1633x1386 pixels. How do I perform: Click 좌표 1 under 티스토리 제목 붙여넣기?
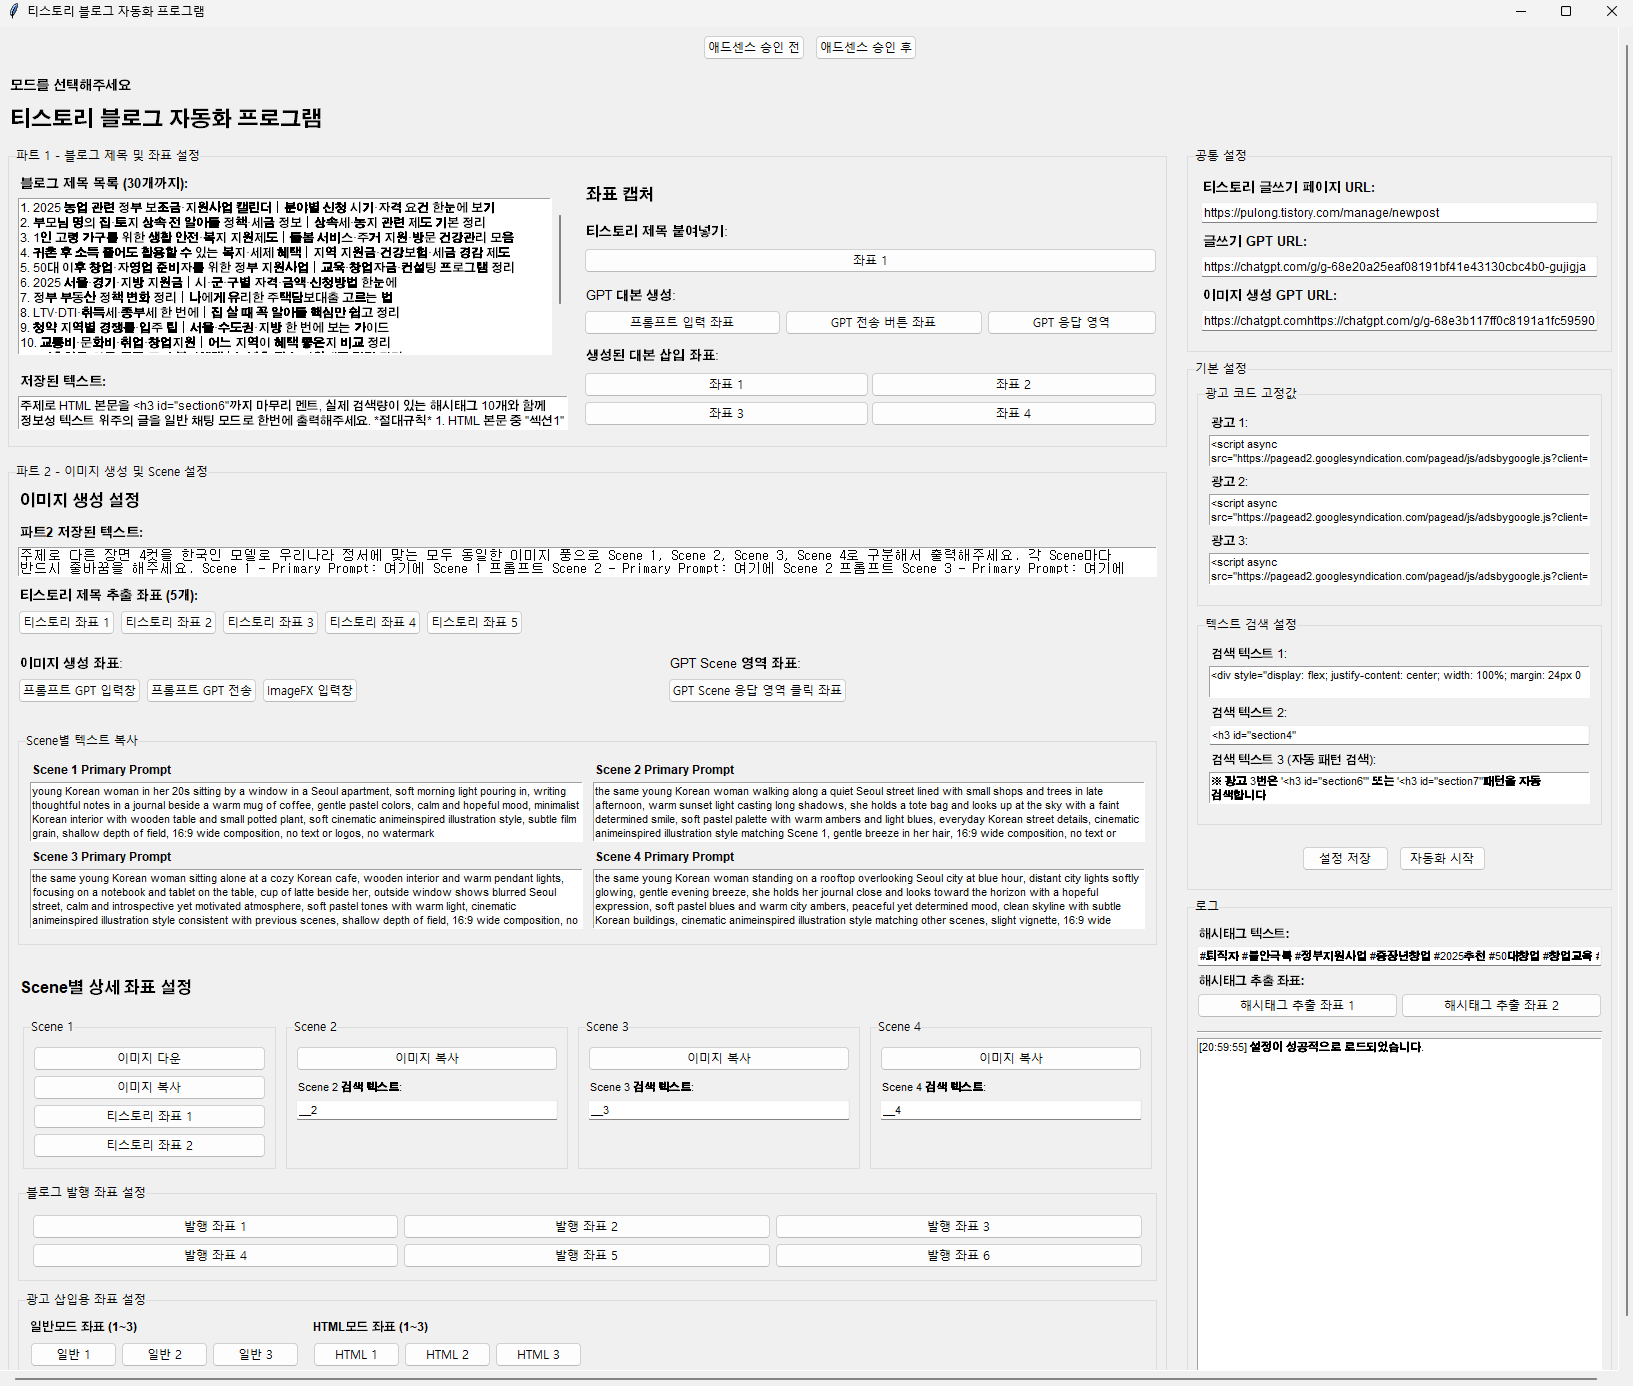(869, 260)
